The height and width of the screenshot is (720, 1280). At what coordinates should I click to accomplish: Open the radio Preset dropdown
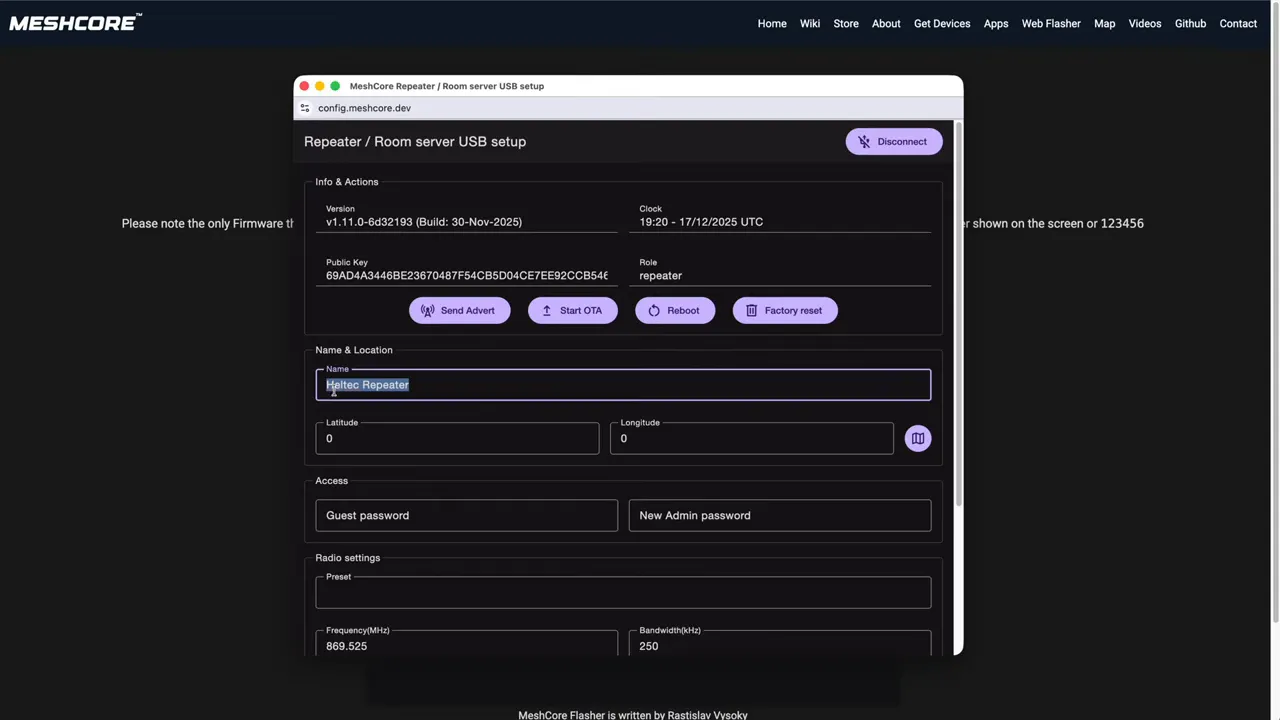[x=623, y=592]
